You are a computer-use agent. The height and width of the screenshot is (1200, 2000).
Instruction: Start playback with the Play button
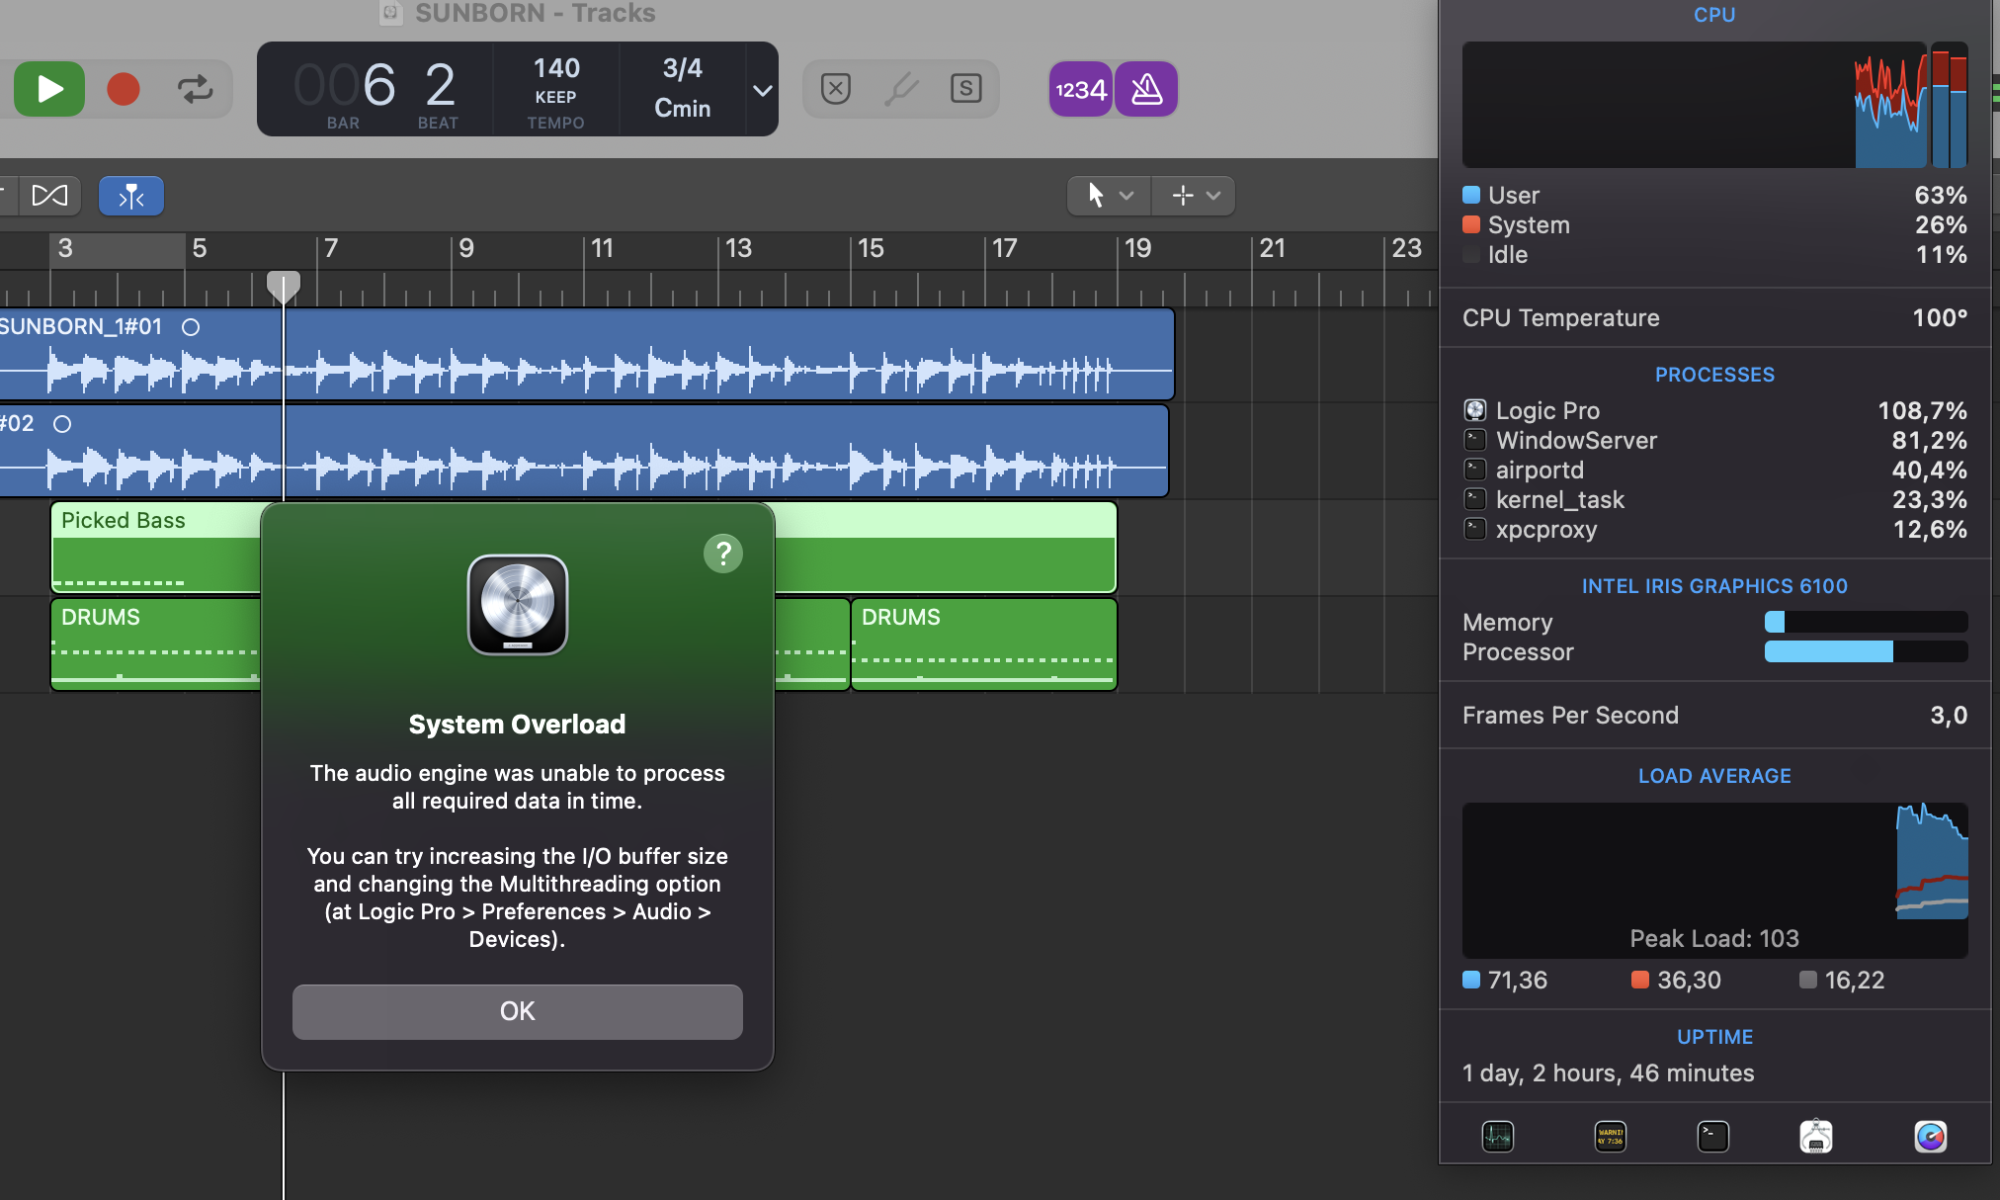[x=49, y=89]
